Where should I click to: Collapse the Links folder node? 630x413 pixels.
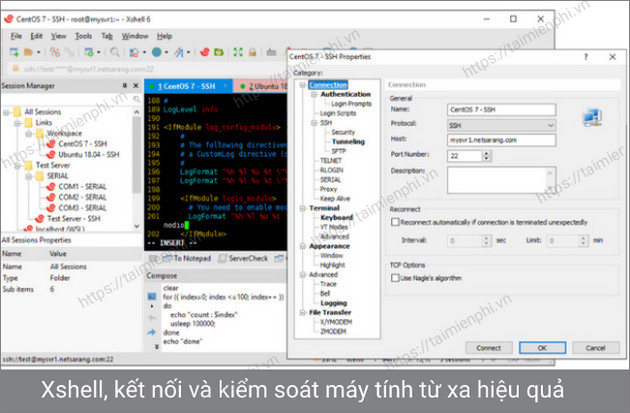click(x=17, y=123)
